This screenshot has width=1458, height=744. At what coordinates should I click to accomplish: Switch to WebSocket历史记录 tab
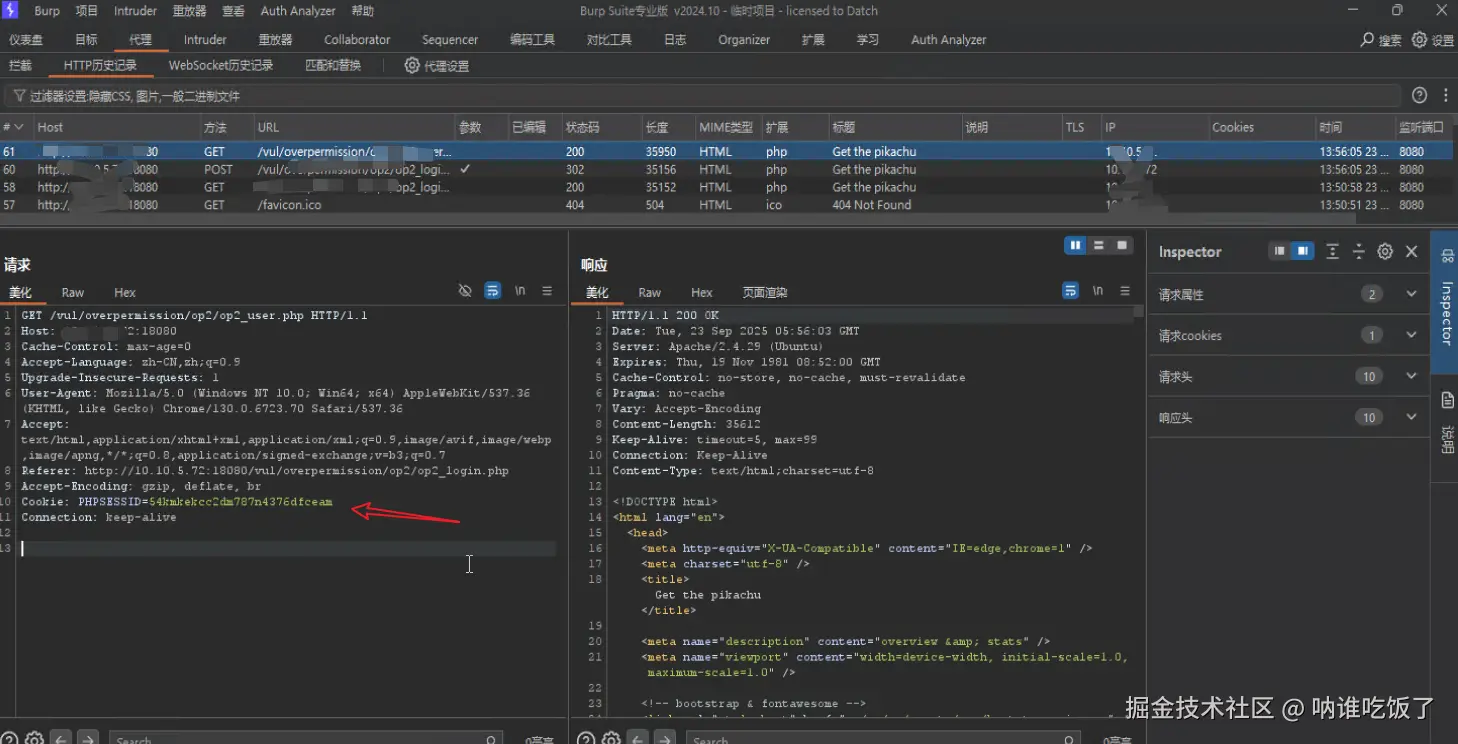pos(220,66)
